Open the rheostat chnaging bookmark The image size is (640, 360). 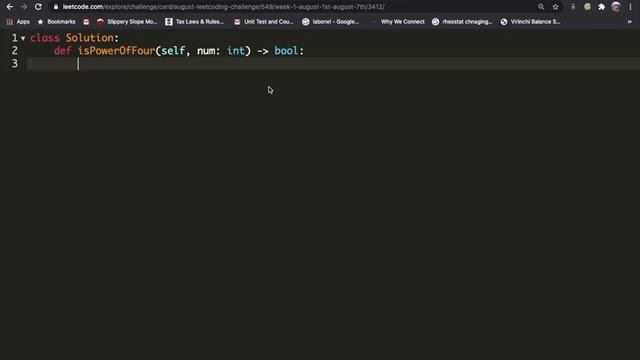tap(462, 22)
